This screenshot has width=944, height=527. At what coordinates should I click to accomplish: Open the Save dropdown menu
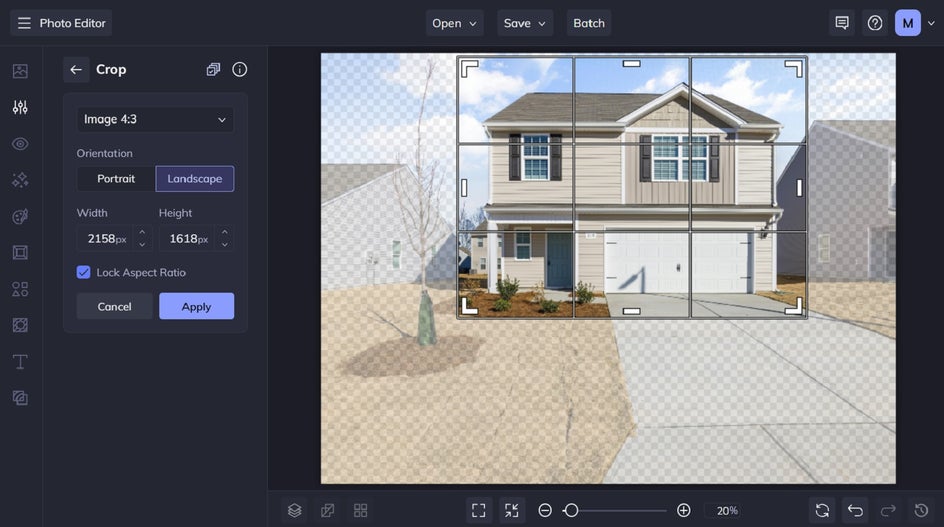point(525,23)
